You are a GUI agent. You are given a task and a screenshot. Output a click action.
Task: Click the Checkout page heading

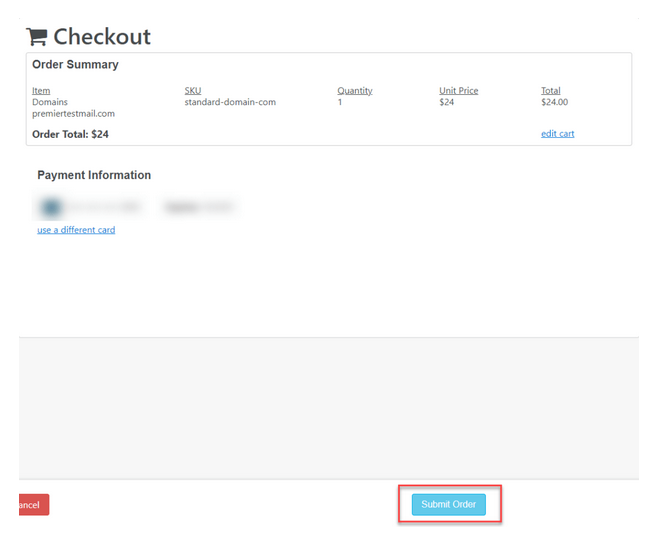pyautogui.click(x=102, y=36)
